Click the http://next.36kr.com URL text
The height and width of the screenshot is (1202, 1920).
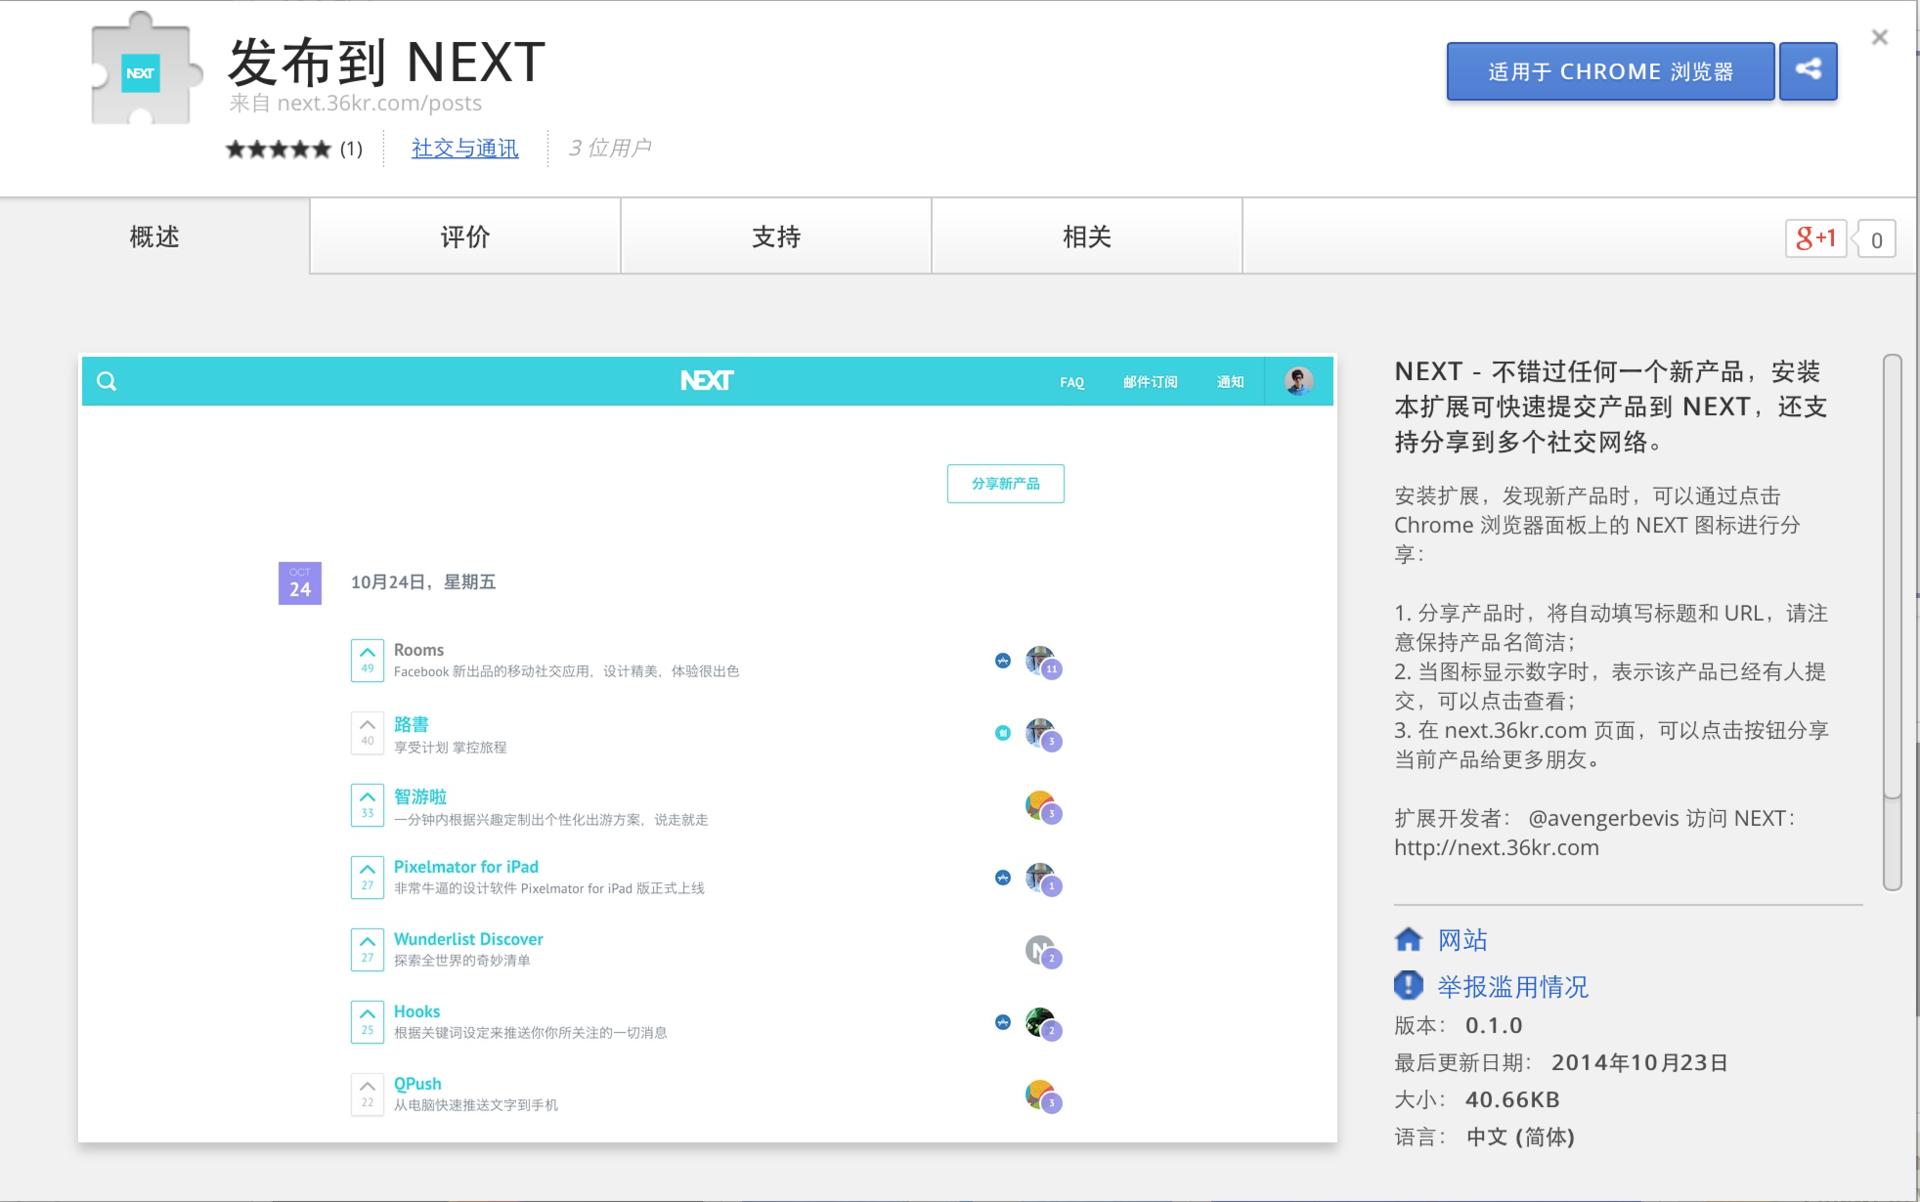1496,847
